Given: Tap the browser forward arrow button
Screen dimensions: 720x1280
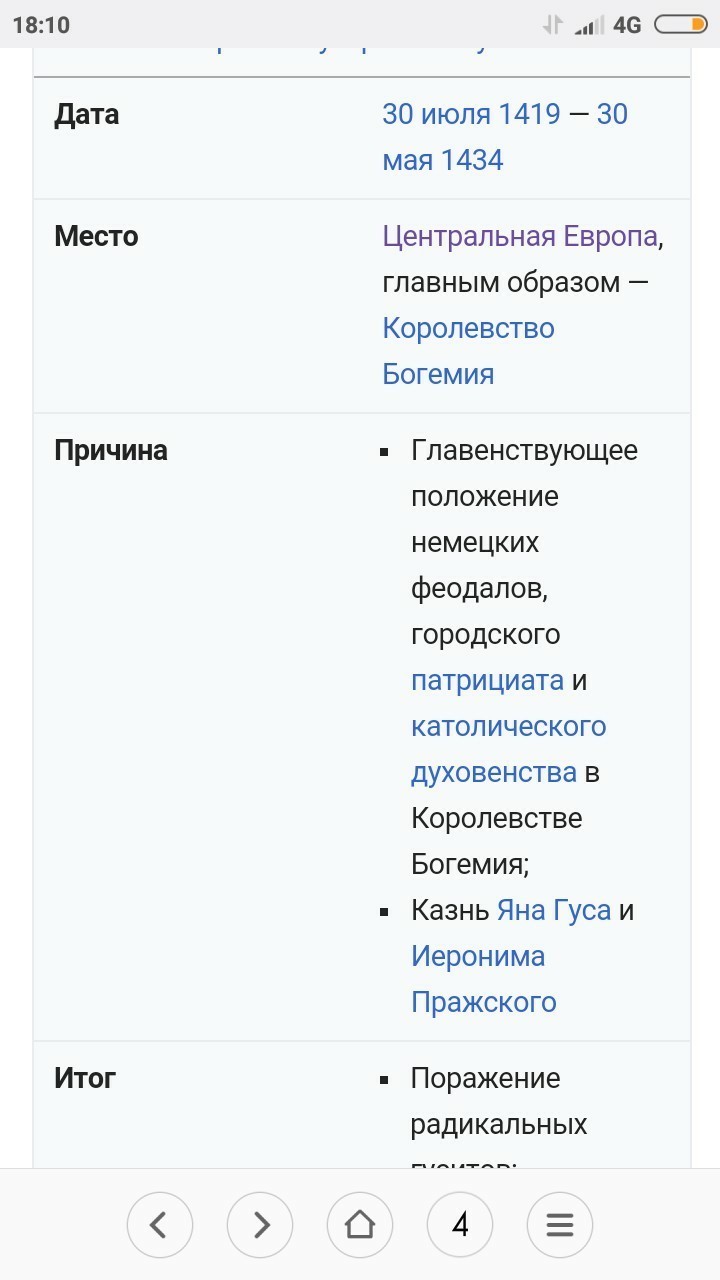Looking at the screenshot, I should (x=260, y=1224).
